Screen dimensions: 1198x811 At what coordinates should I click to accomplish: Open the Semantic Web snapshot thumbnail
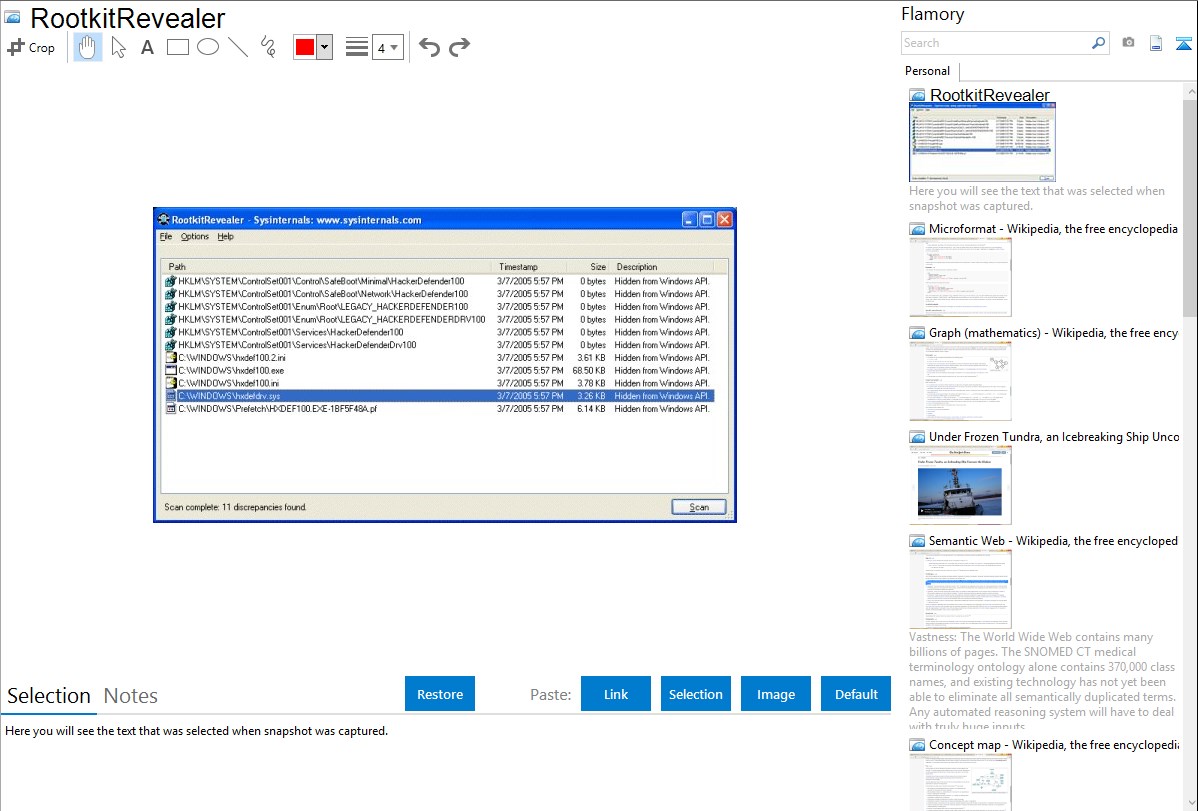[x=960, y=589]
